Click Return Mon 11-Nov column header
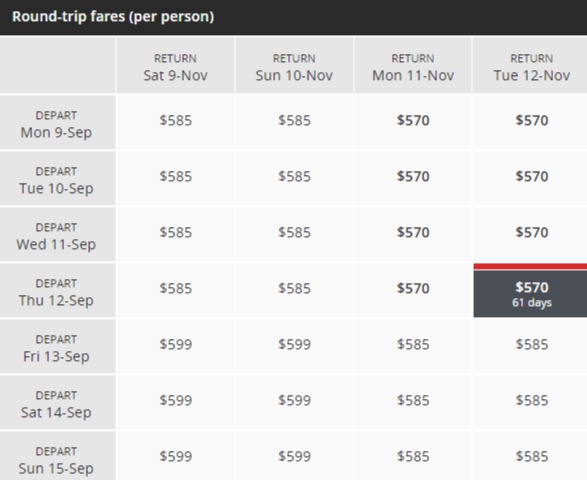This screenshot has height=480, width=587. [413, 66]
